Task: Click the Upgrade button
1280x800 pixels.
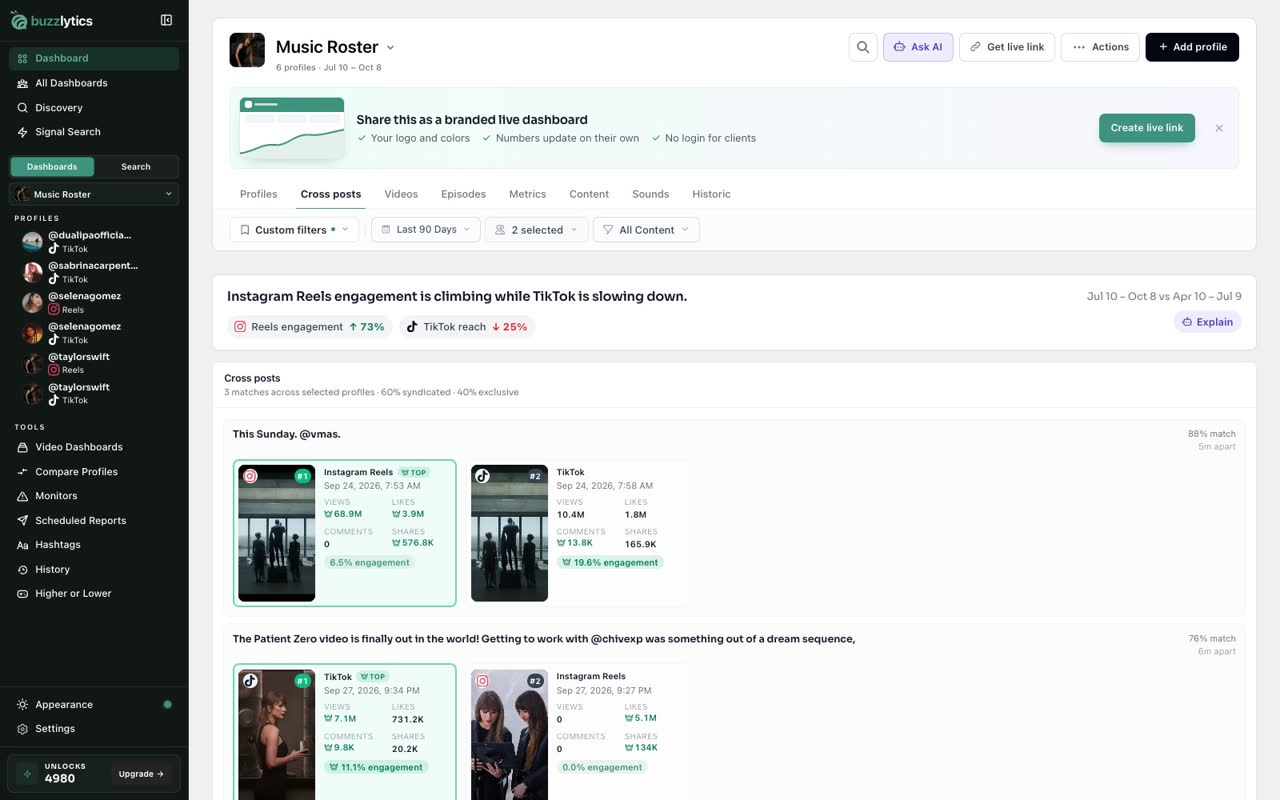Action: pyautogui.click(x=141, y=774)
